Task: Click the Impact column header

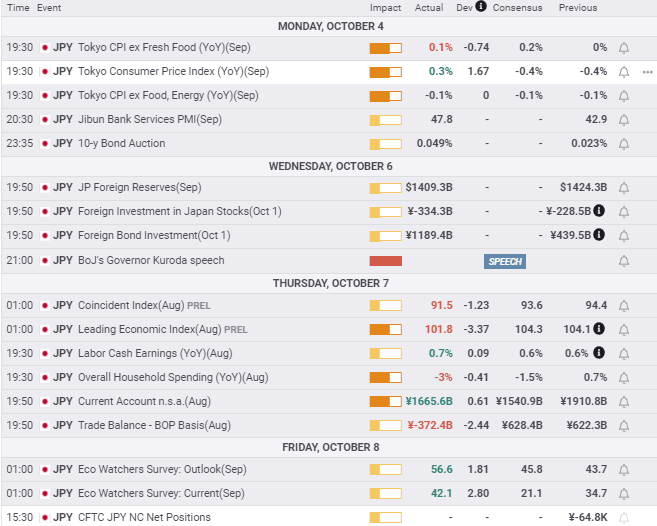Action: coord(385,8)
